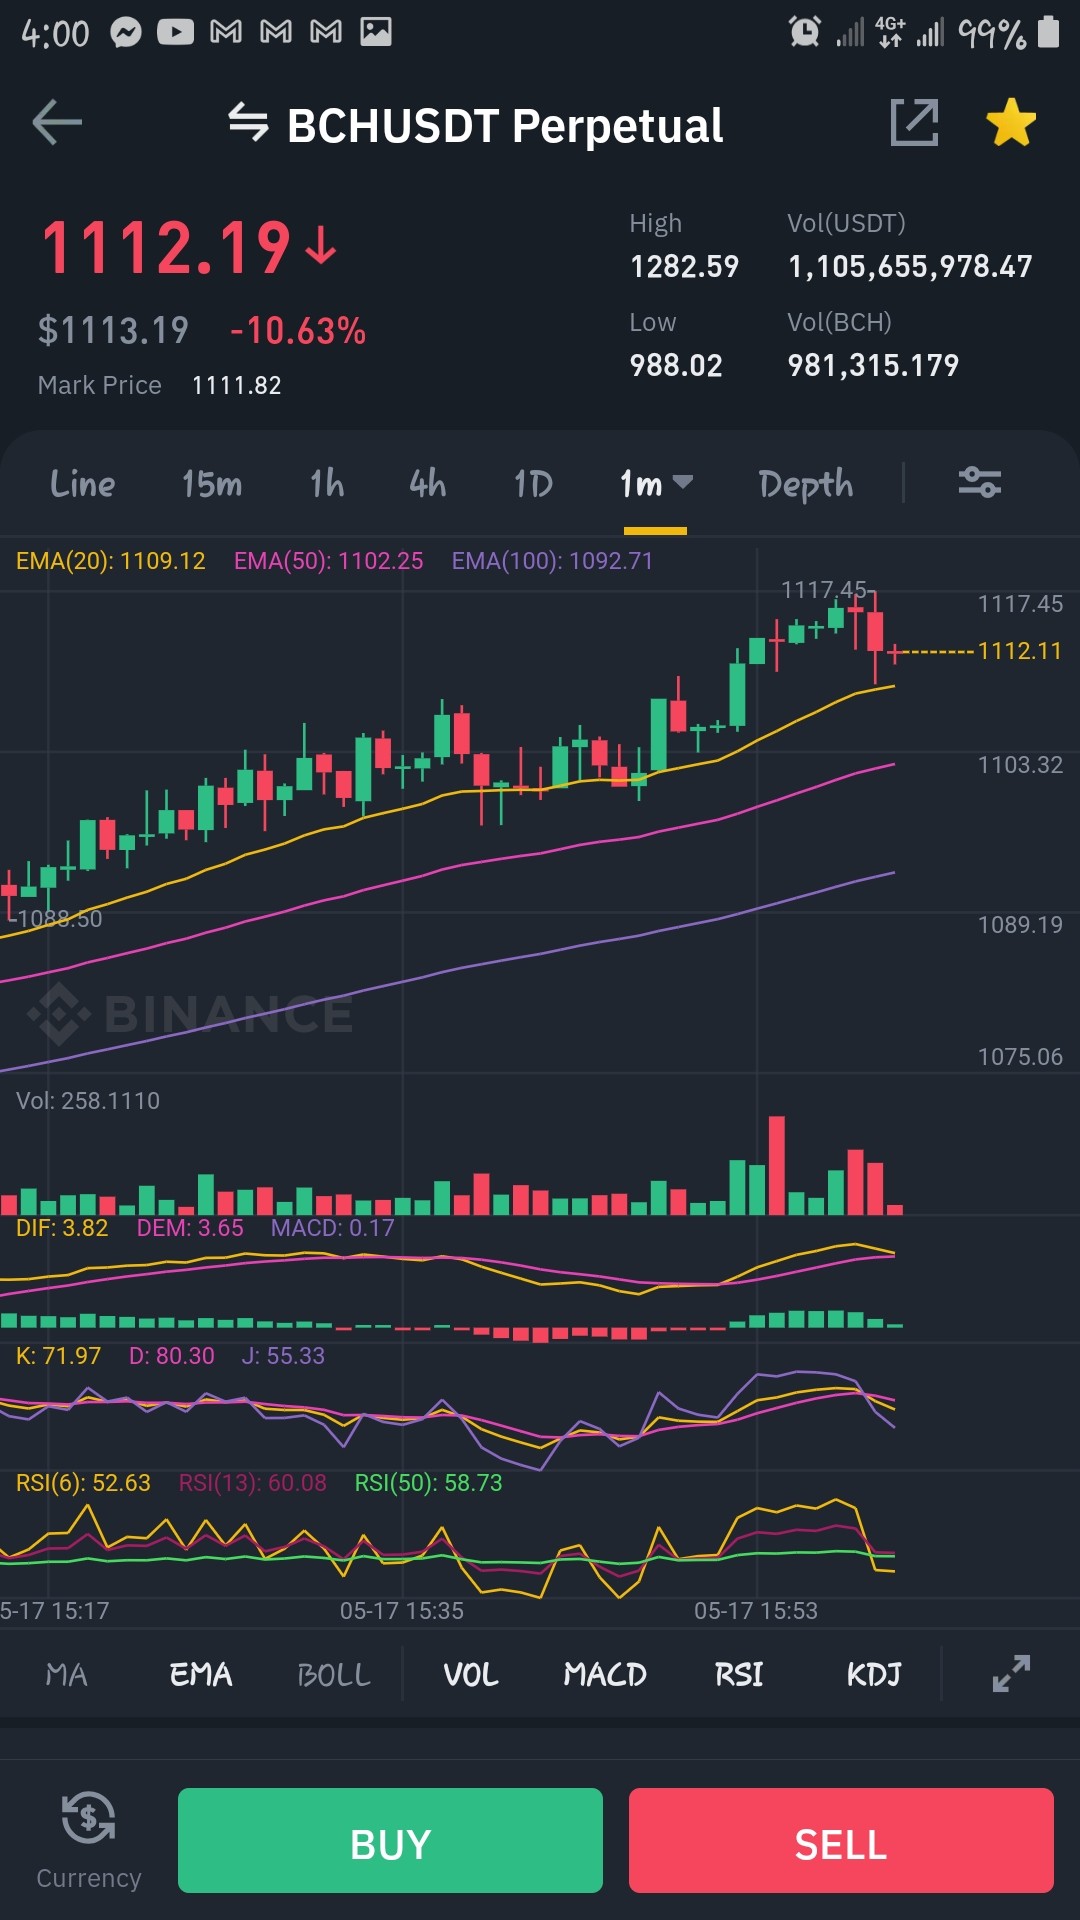Enable the MA overlay indicator
The height and width of the screenshot is (1920, 1080).
[x=67, y=1675]
